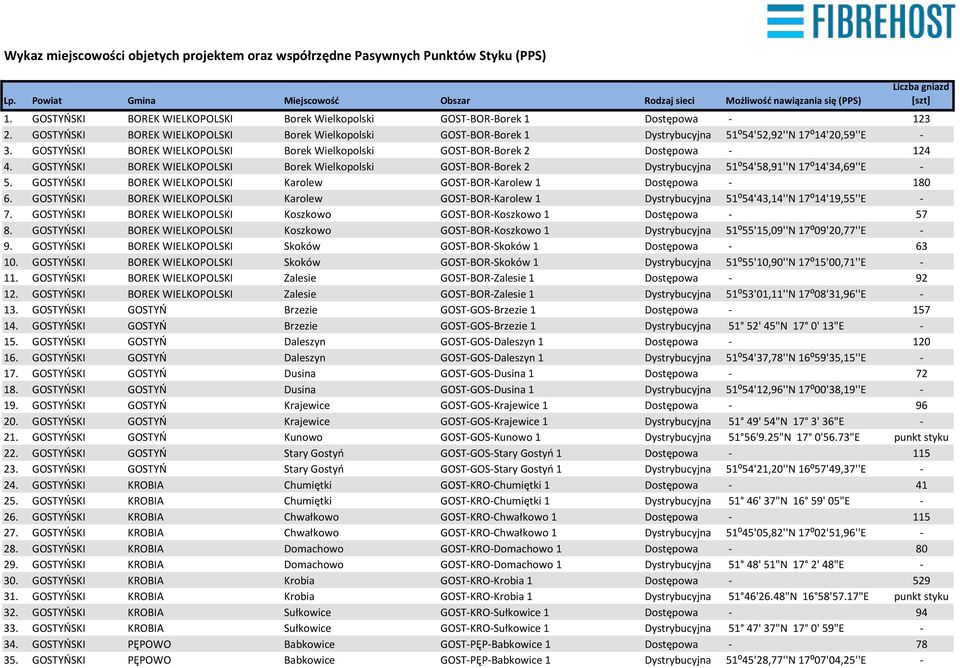Click 'Domachowo' in row 28
The height and width of the screenshot is (668, 960).
[313, 549]
